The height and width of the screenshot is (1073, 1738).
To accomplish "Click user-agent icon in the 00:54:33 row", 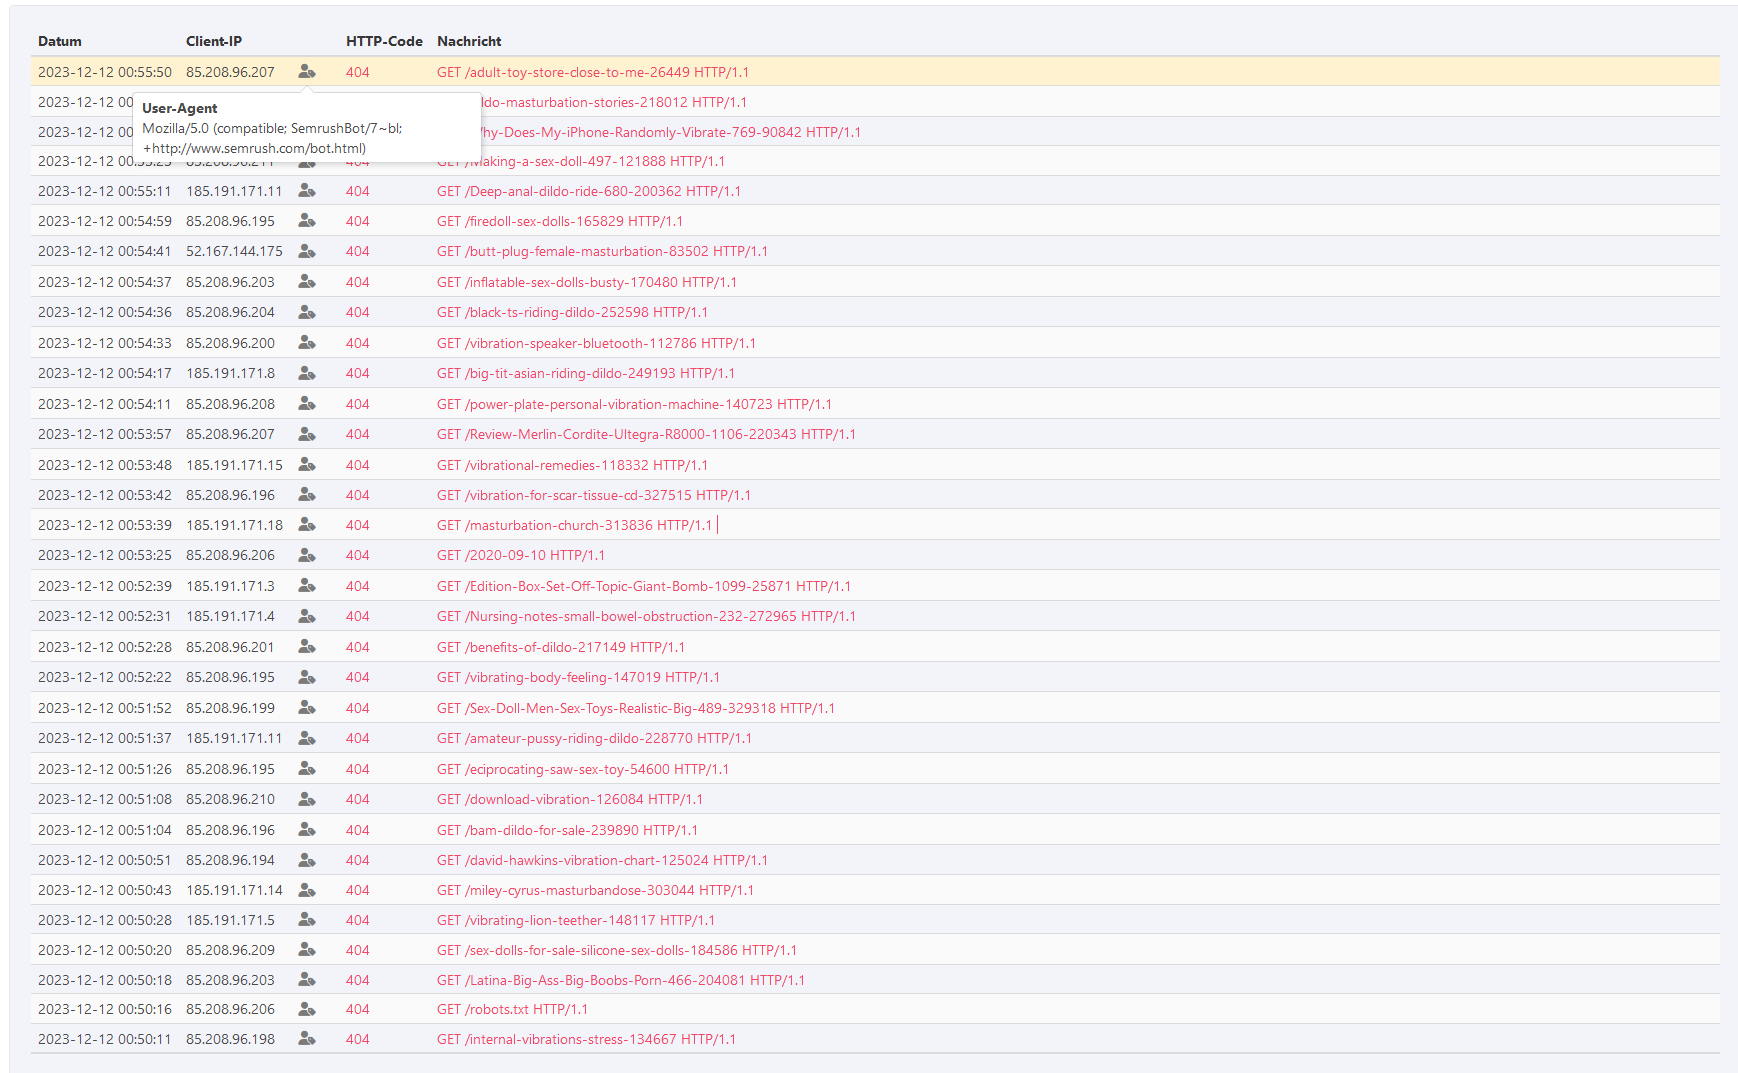I will click(x=307, y=343).
